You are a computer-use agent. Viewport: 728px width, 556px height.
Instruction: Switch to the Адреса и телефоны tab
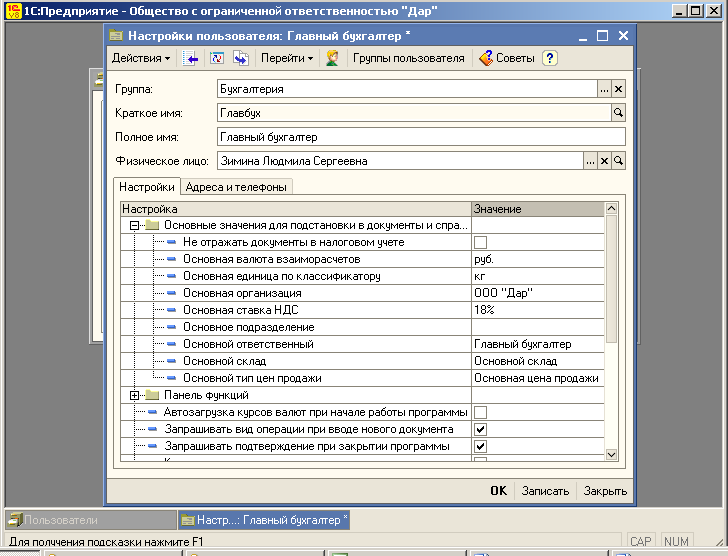tap(236, 187)
